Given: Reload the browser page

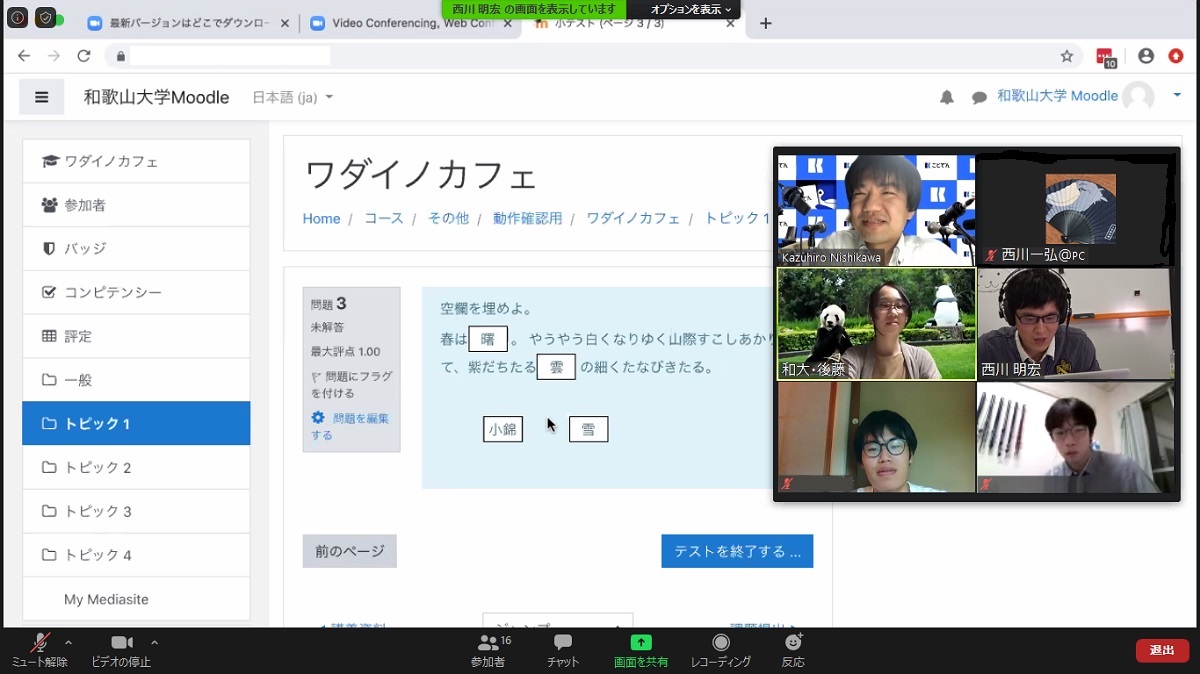Looking at the screenshot, I should click(84, 56).
